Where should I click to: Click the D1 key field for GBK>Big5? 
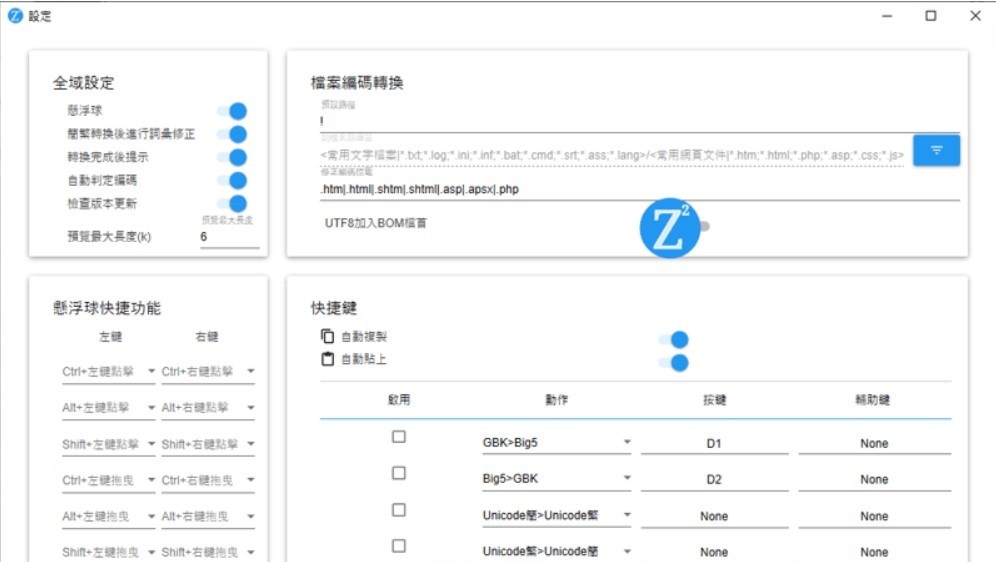(713, 443)
